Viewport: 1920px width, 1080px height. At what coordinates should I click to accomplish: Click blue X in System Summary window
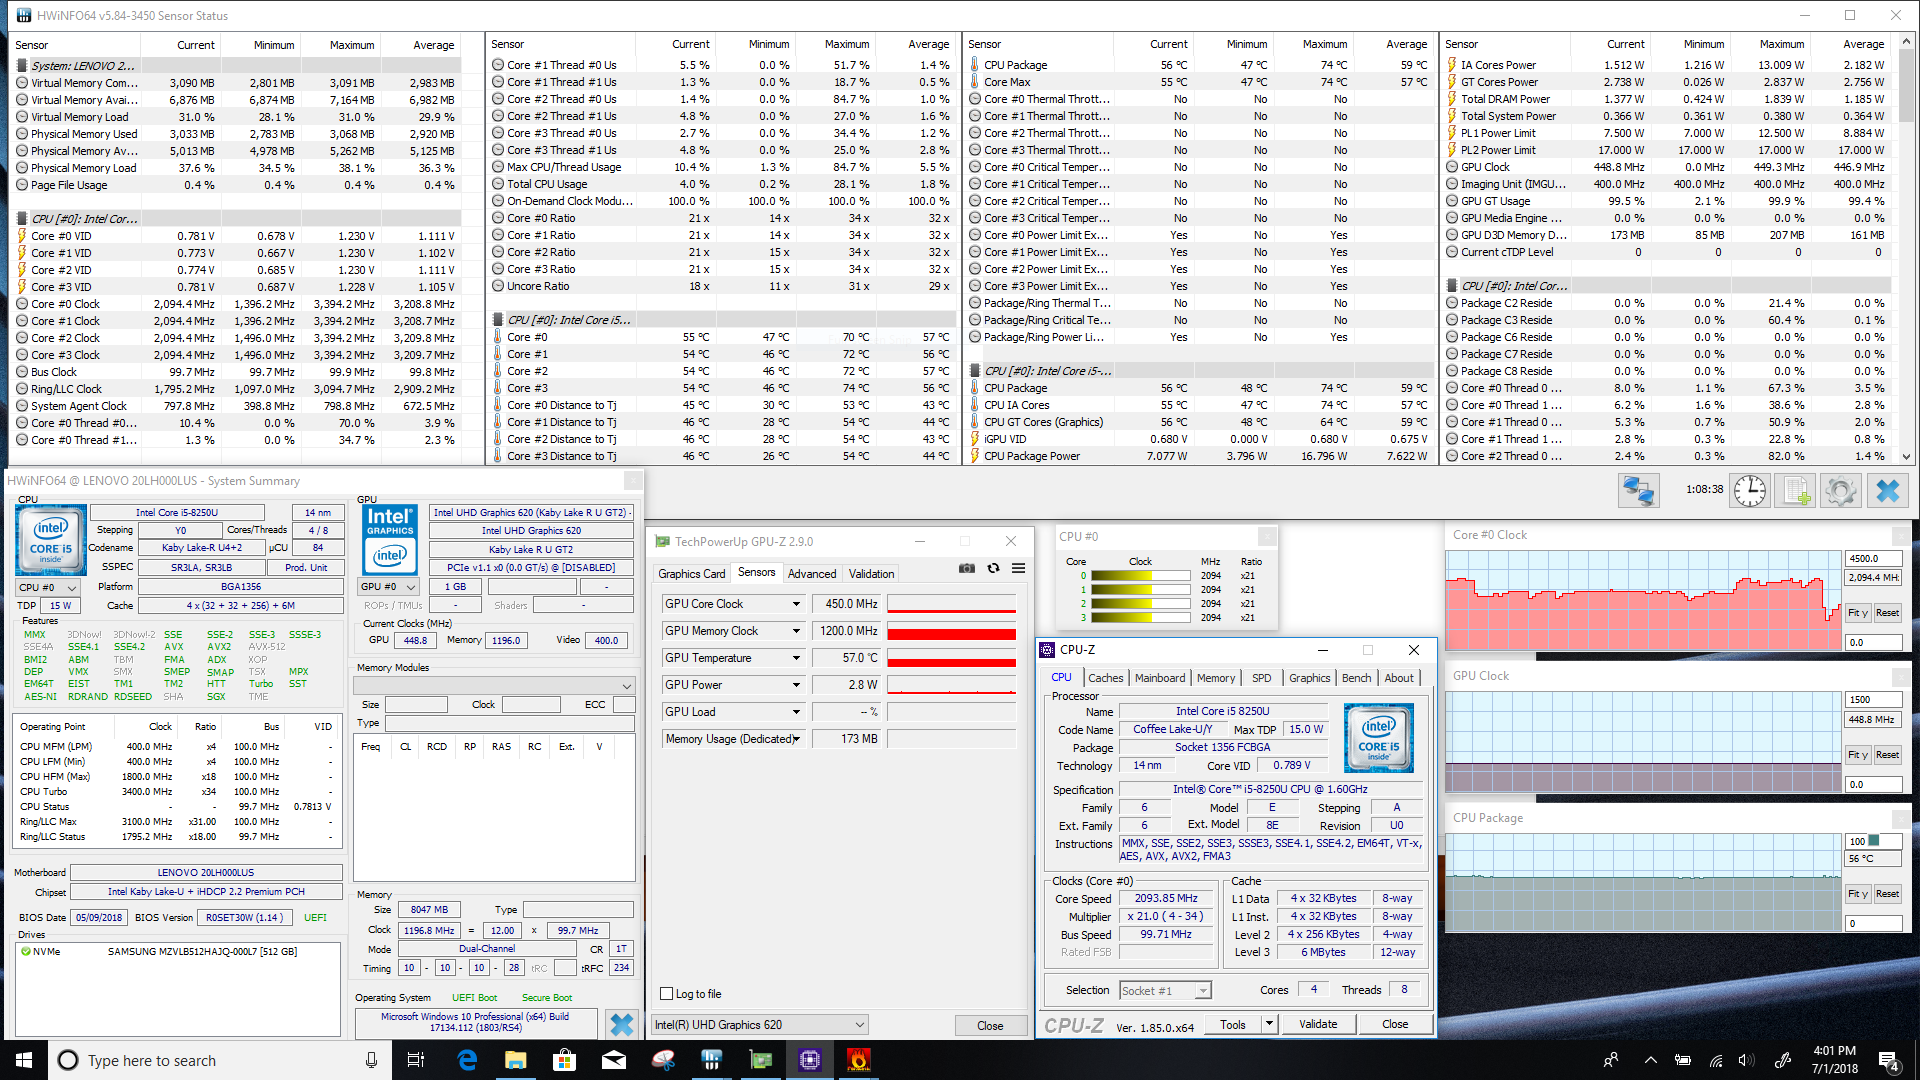click(621, 1024)
